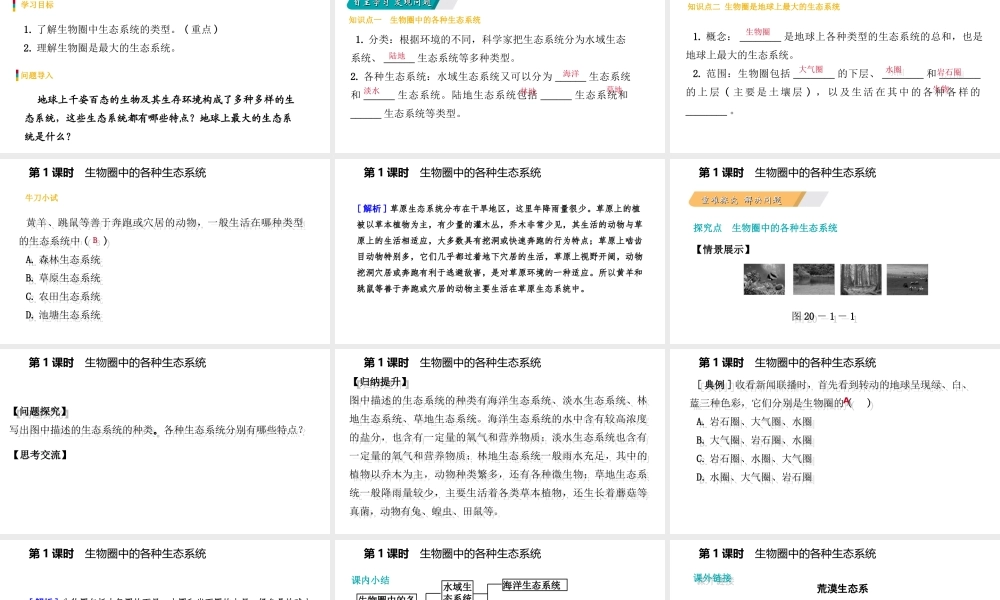Screen dimensions: 1000x600
Task: Click the 牛刀小试 label
Action: pos(41,198)
